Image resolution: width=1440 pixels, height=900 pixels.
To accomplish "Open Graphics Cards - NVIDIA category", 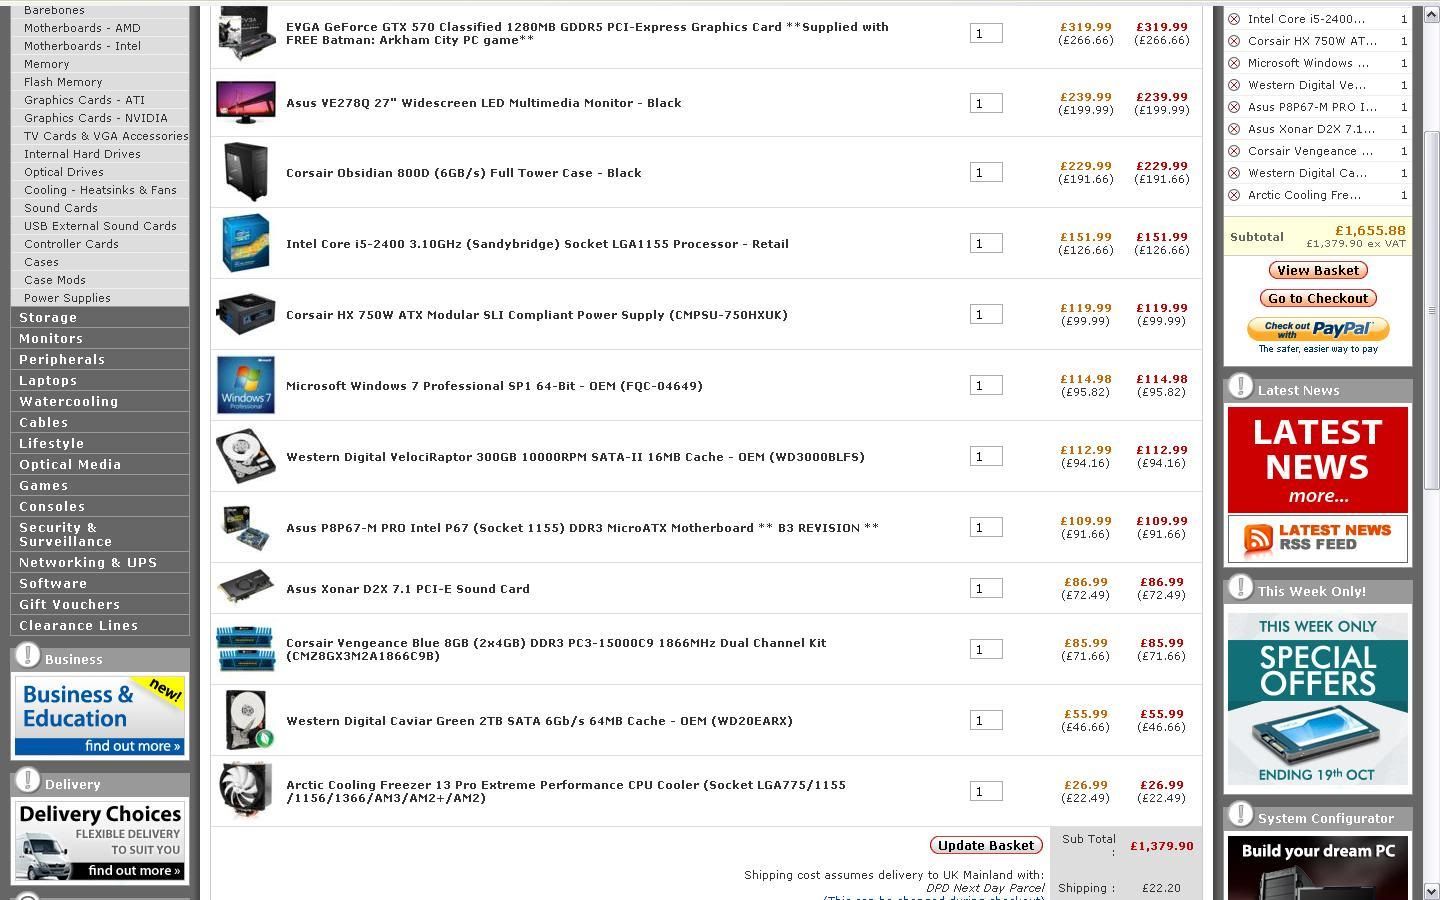I will [x=96, y=118].
